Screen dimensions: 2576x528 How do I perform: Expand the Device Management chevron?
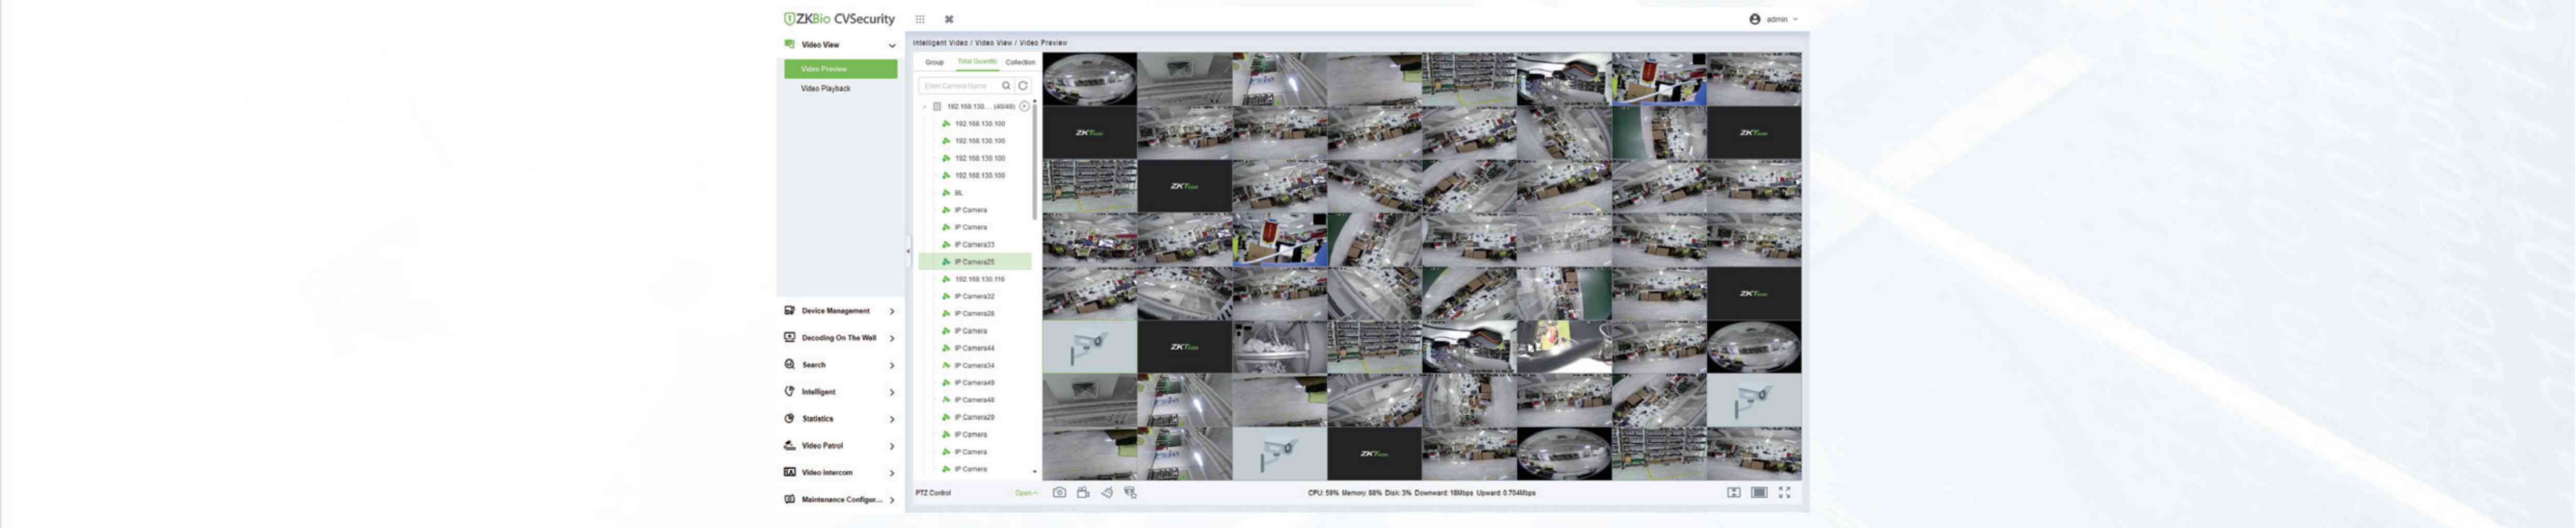click(892, 311)
